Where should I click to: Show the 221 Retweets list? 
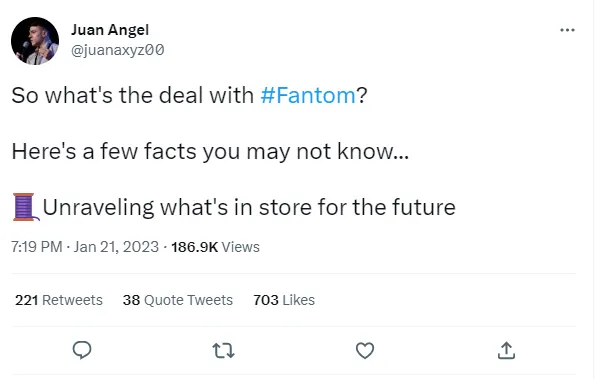point(59,300)
